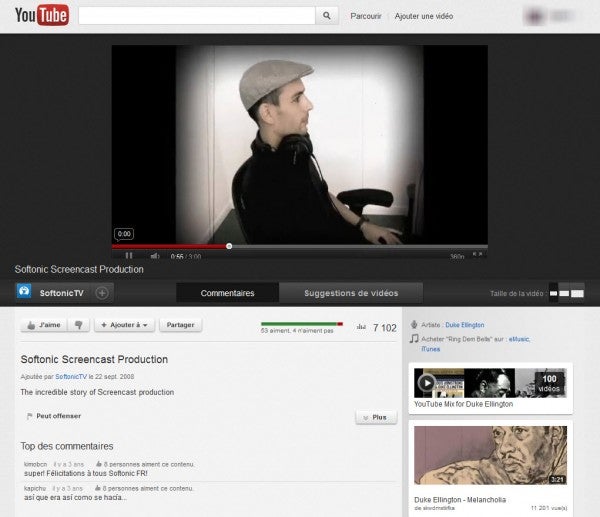Like the video with J'aime button
This screenshot has height=517, width=600.
44,325
